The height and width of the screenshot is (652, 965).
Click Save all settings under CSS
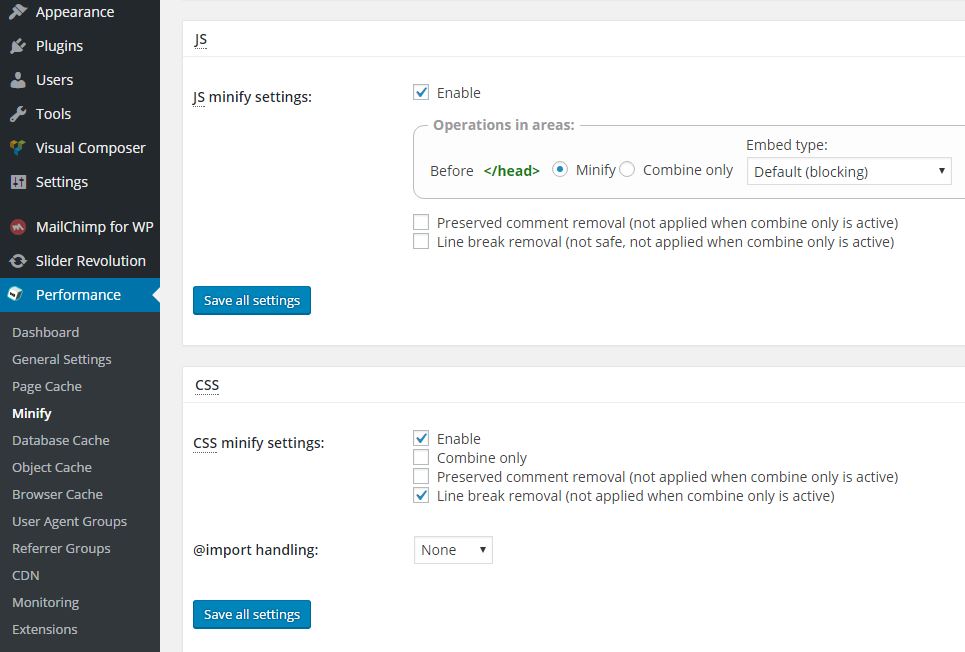click(252, 615)
